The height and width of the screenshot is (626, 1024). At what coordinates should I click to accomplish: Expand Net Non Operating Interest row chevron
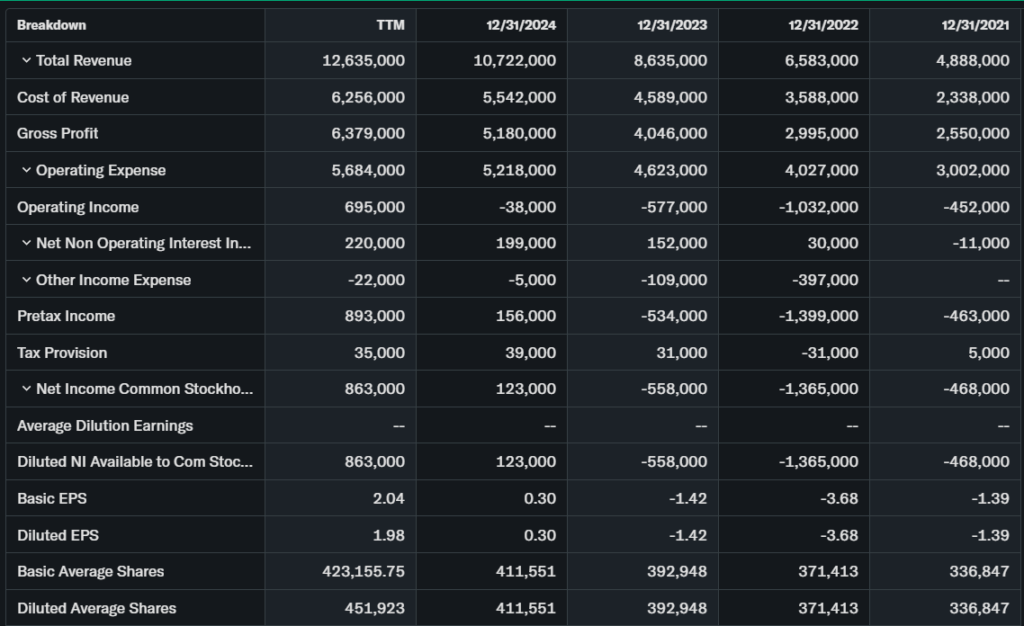click(26, 244)
